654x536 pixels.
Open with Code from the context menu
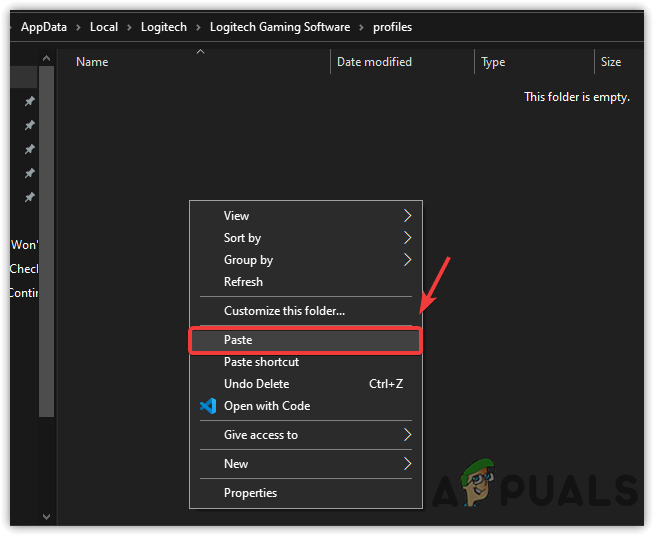point(306,406)
